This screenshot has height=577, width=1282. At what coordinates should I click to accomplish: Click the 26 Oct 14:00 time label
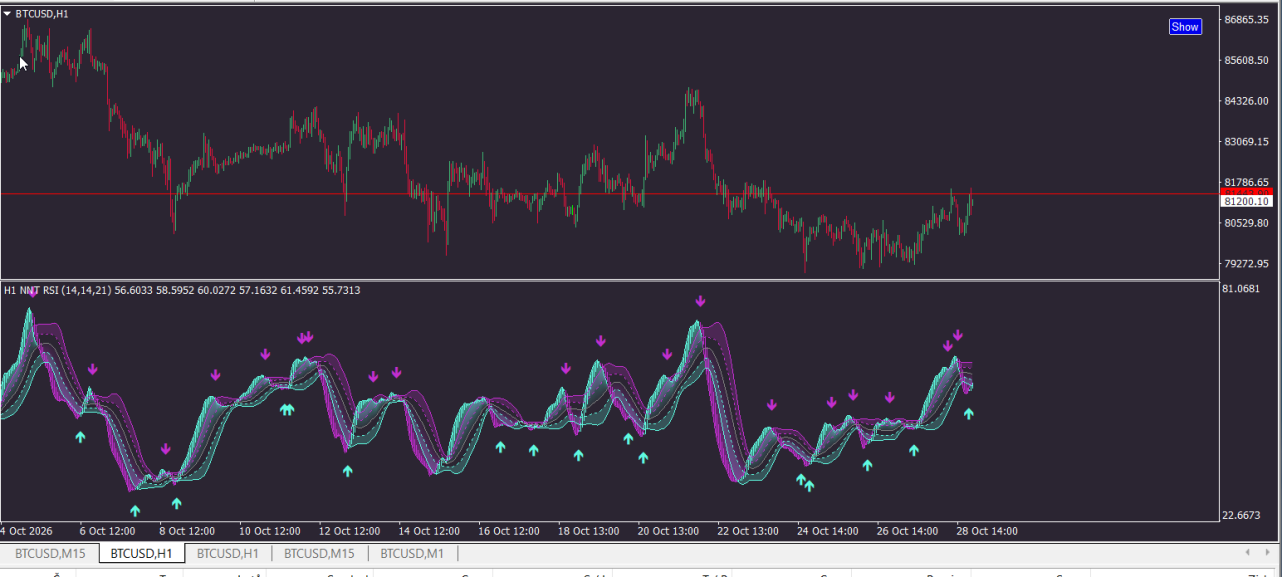pyautogui.click(x=909, y=531)
